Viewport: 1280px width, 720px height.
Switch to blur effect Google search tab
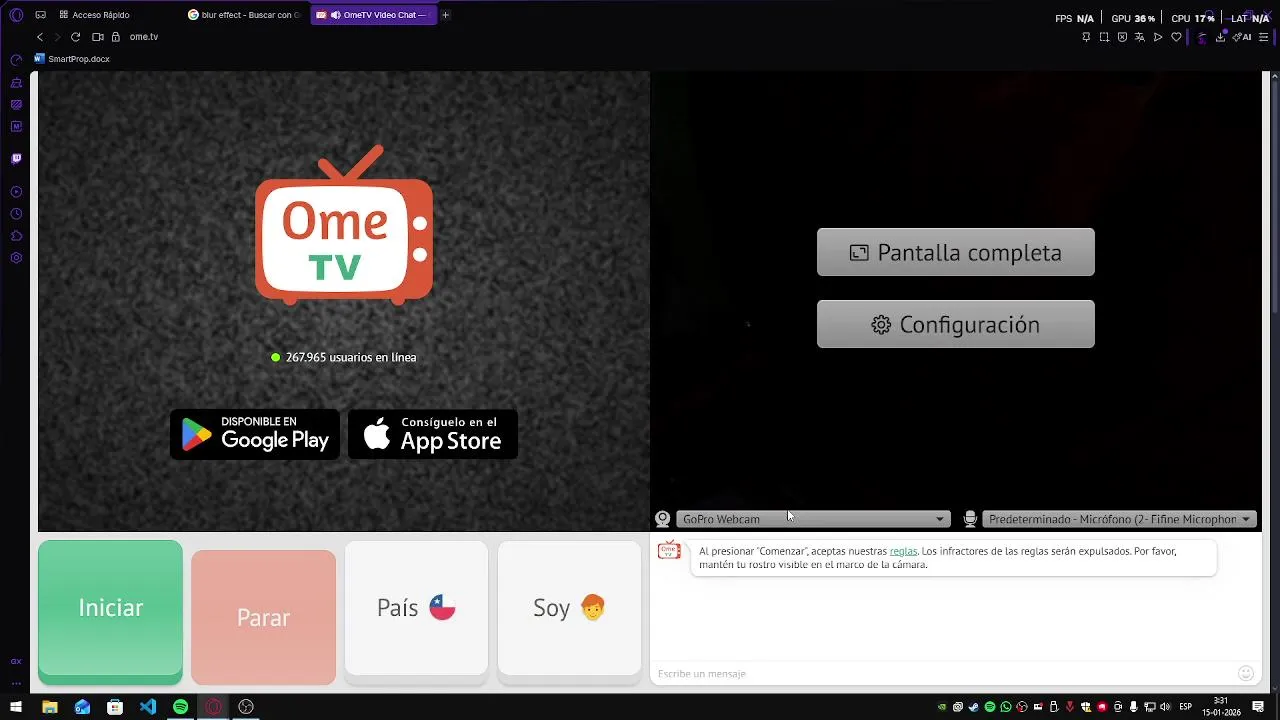click(245, 15)
